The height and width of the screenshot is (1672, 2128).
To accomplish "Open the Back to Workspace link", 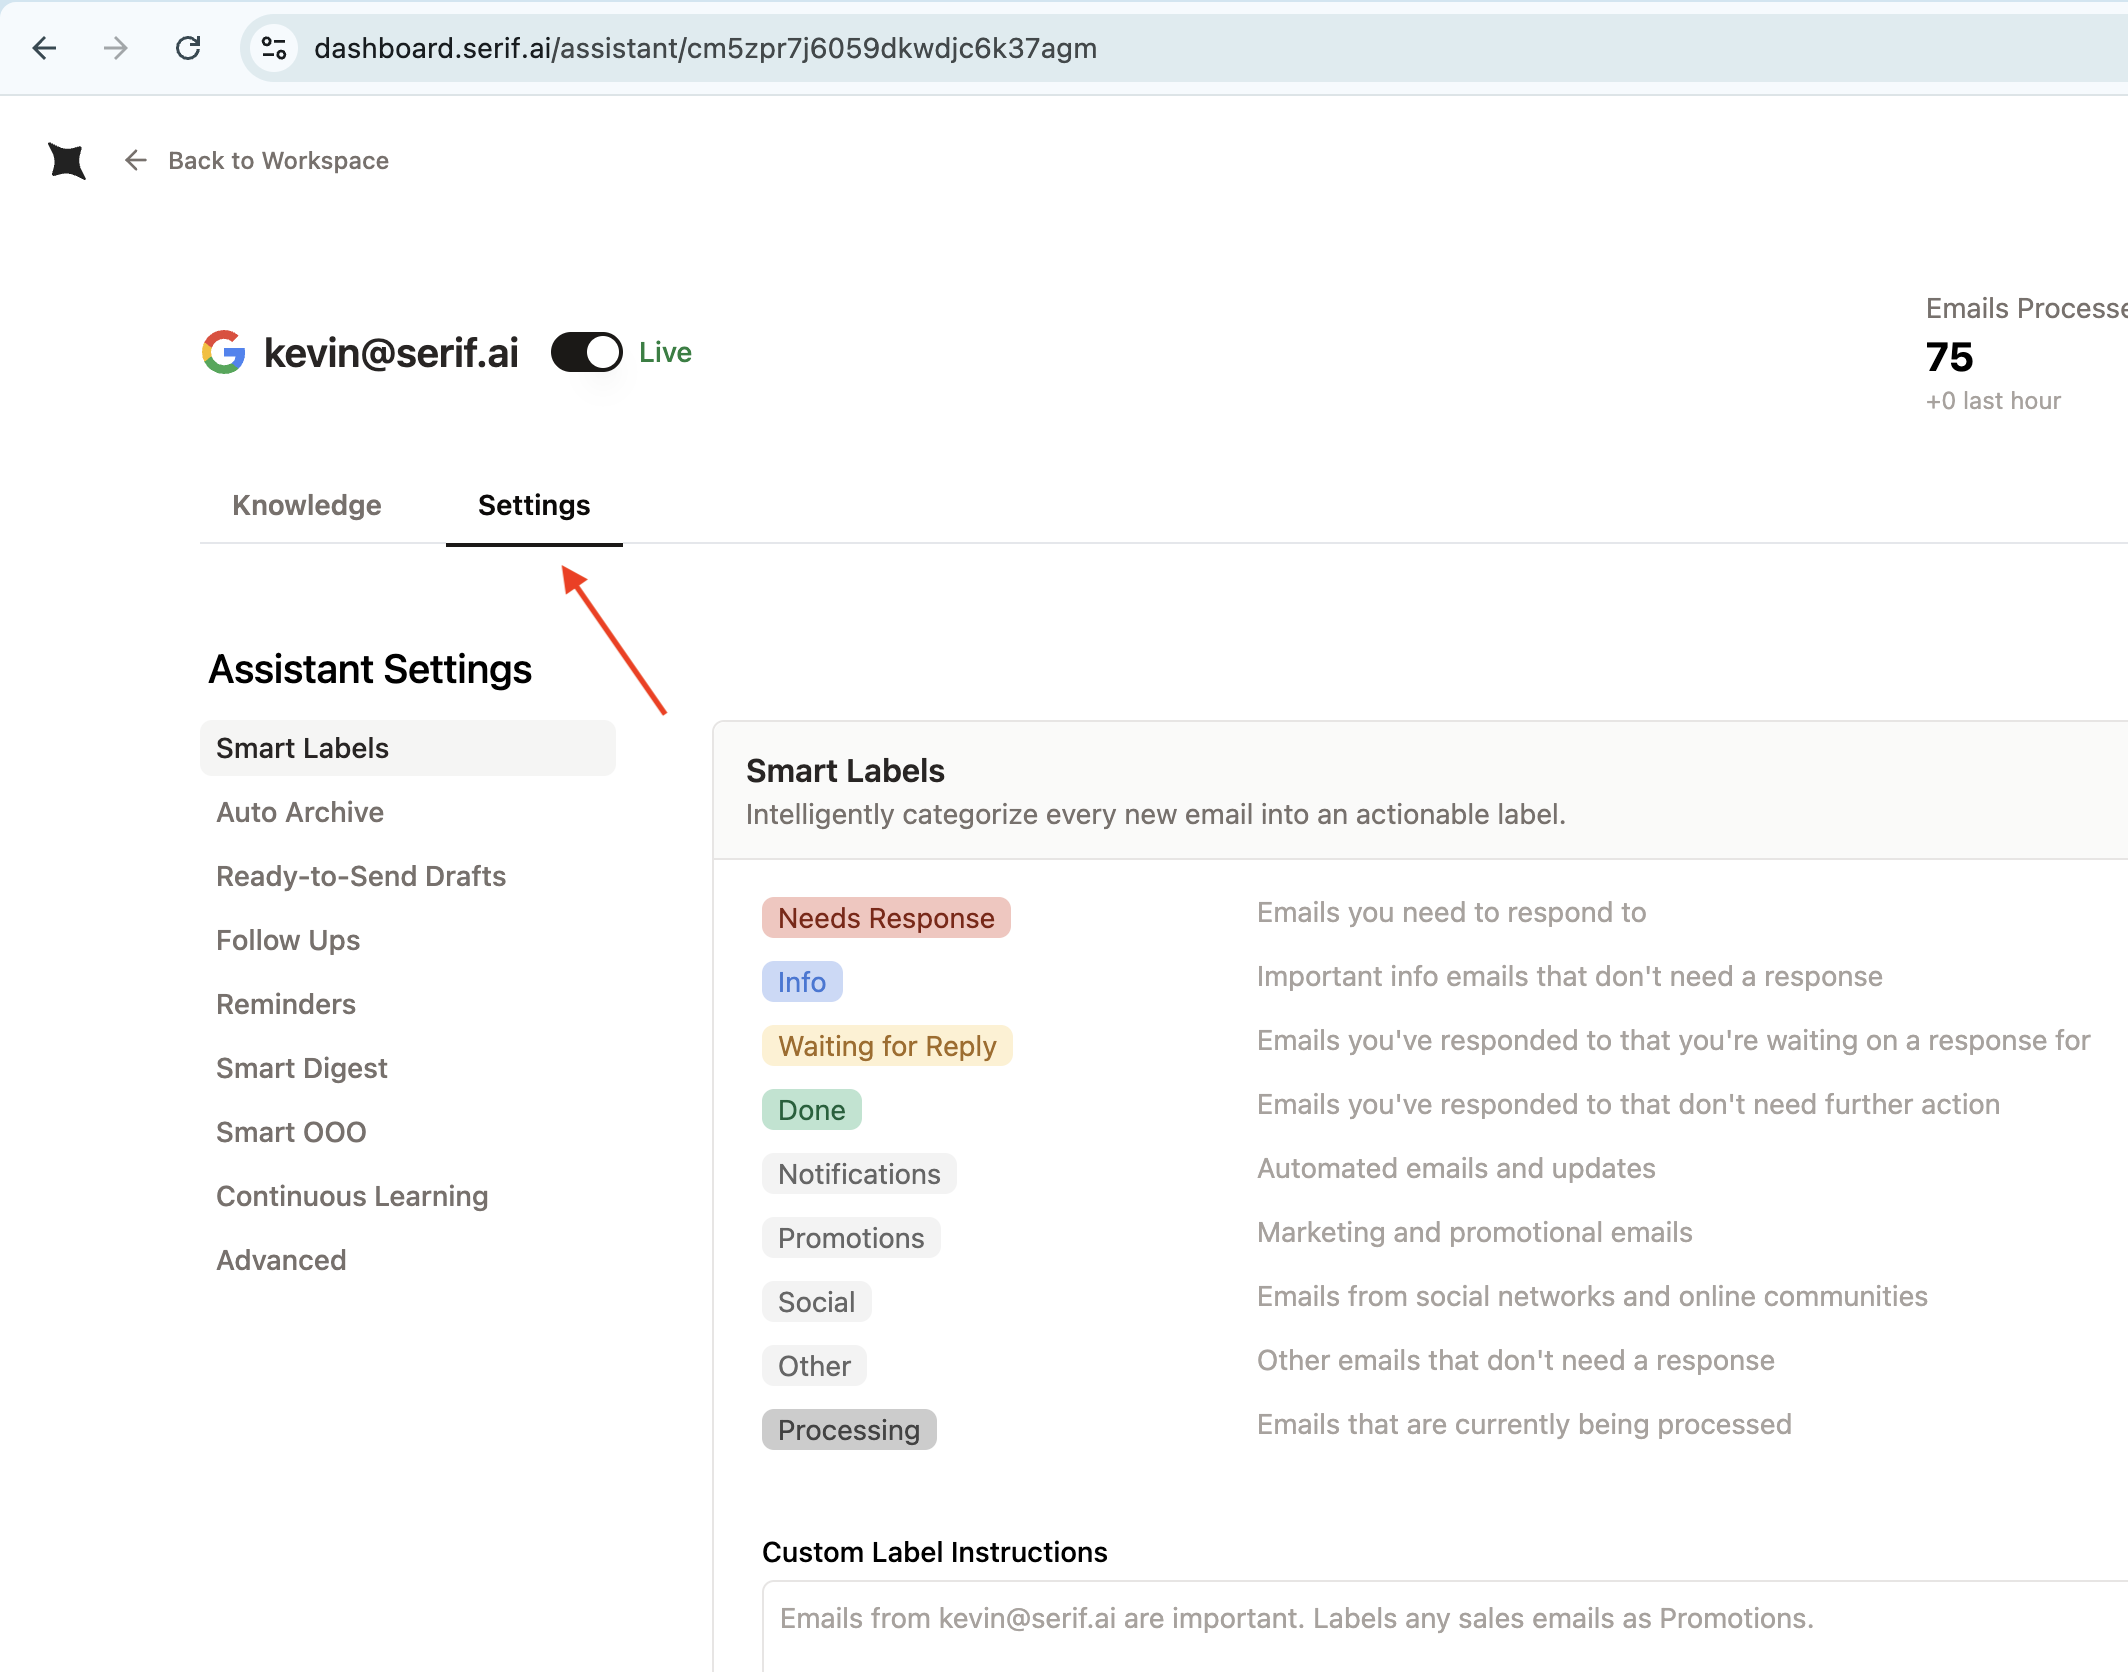I will click(x=278, y=160).
